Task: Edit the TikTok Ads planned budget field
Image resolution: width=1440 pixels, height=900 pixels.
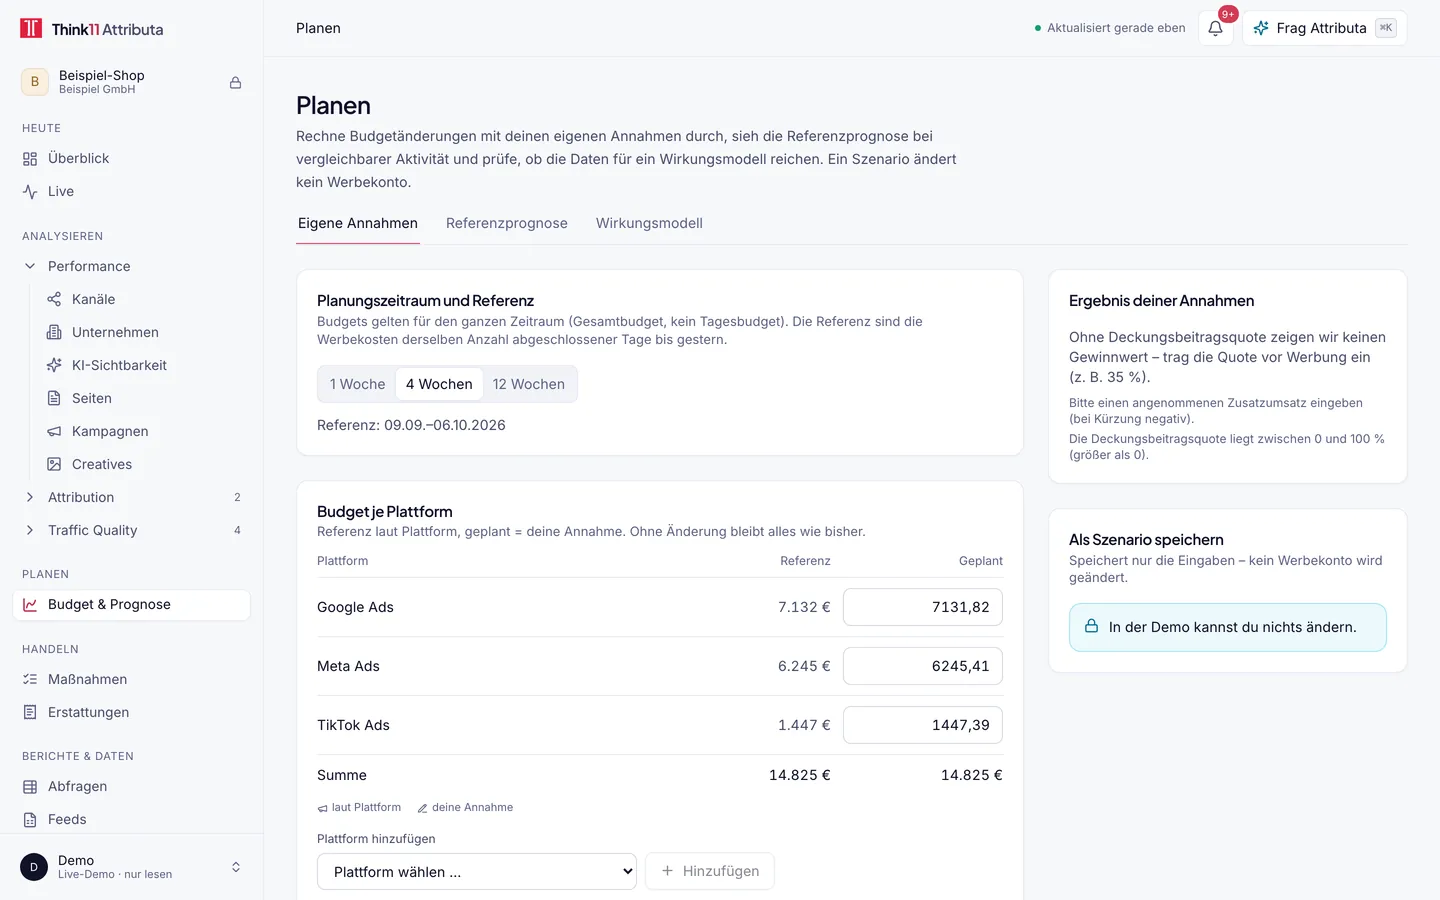Action: 923,725
